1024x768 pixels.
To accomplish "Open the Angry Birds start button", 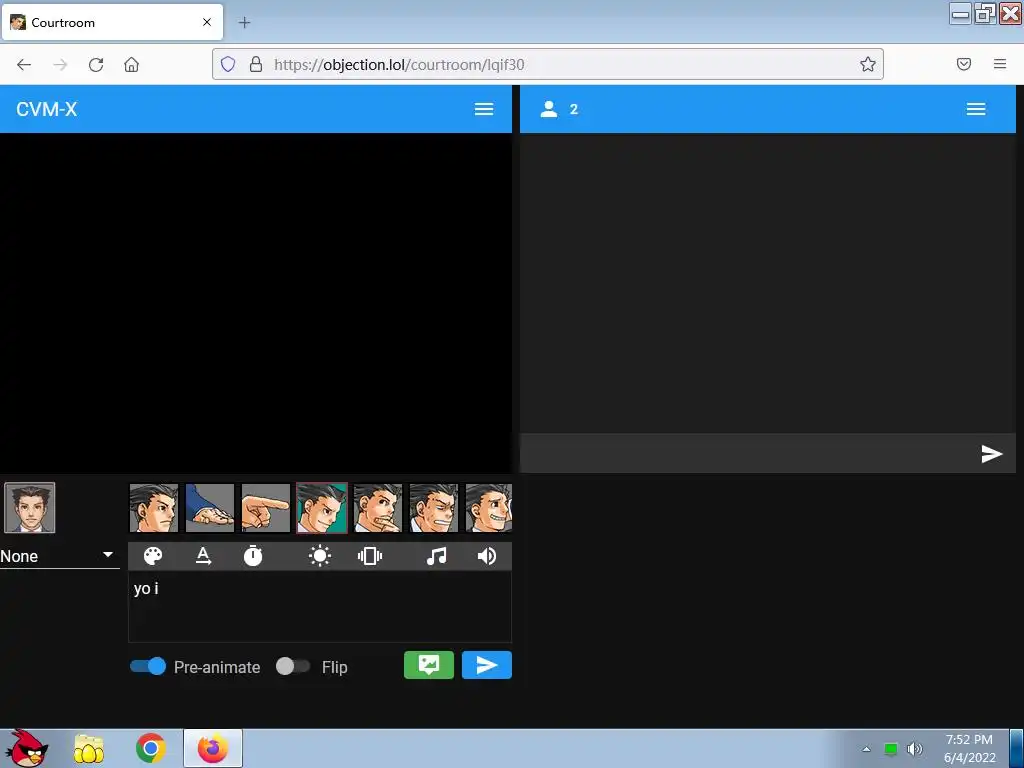I will point(26,748).
